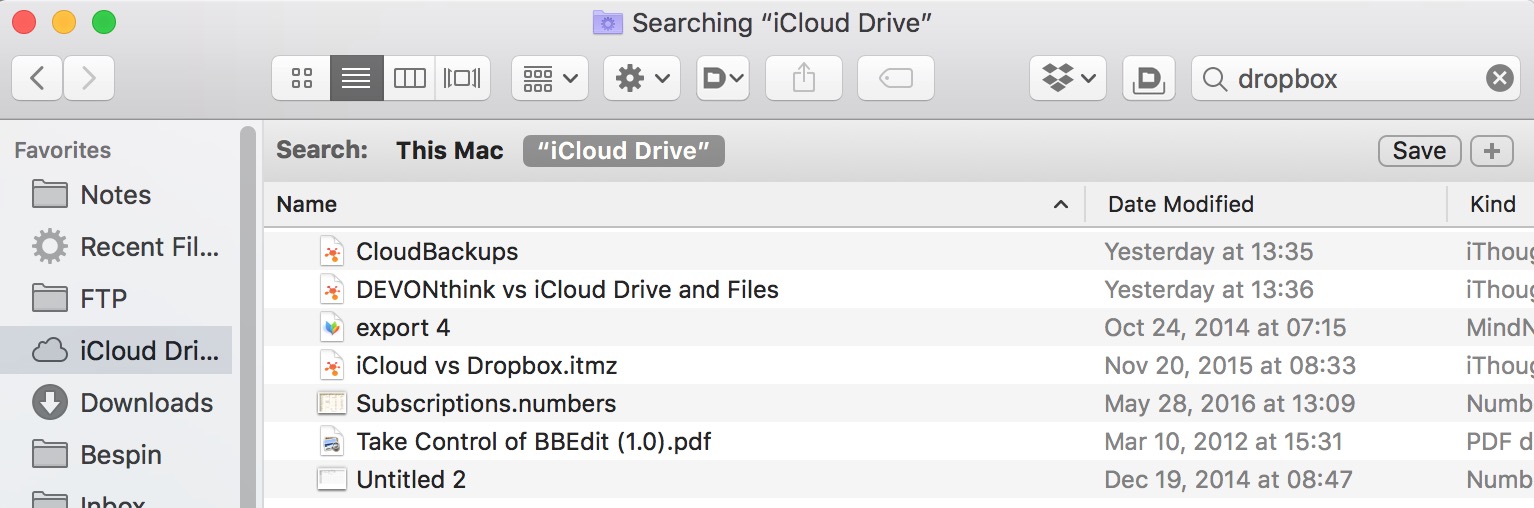Open the Dropbox toolbar menu
The width and height of the screenshot is (1534, 508).
1068,78
